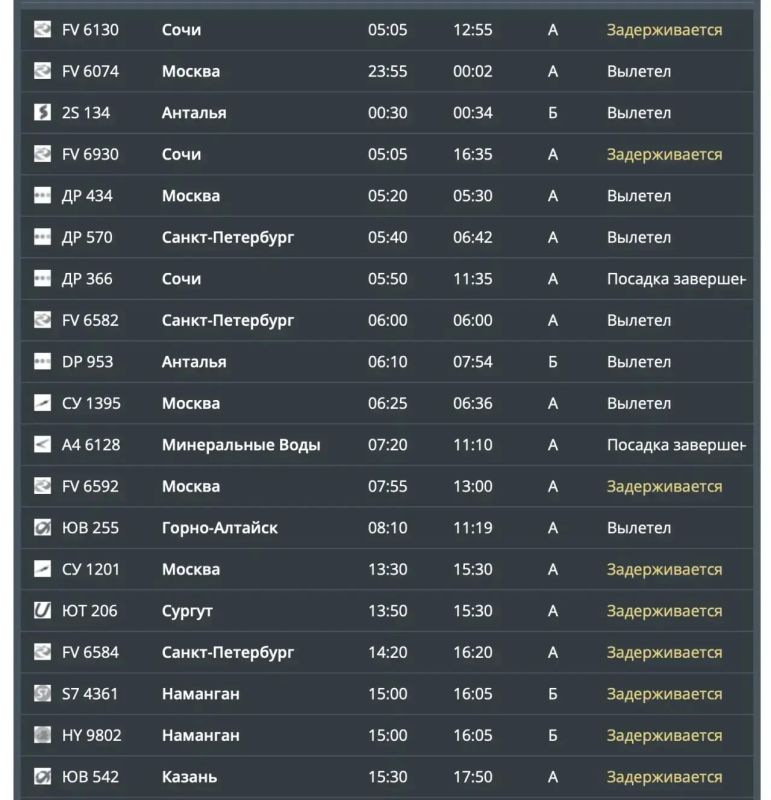Screen dimensions: 771x800
Task: Click the airline icon beside ЮВ 255
Action: (x=42, y=528)
